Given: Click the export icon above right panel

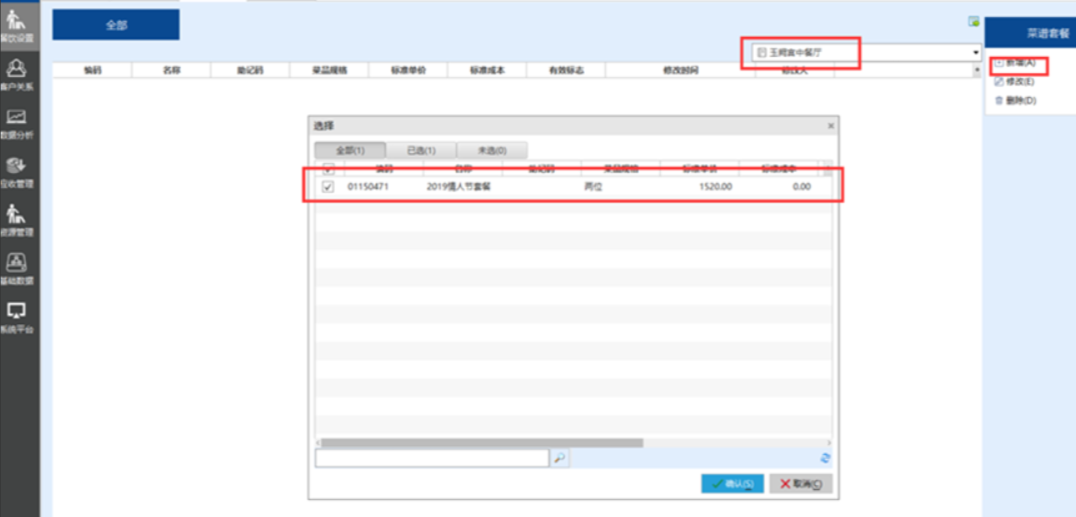Looking at the screenshot, I should pos(973,22).
